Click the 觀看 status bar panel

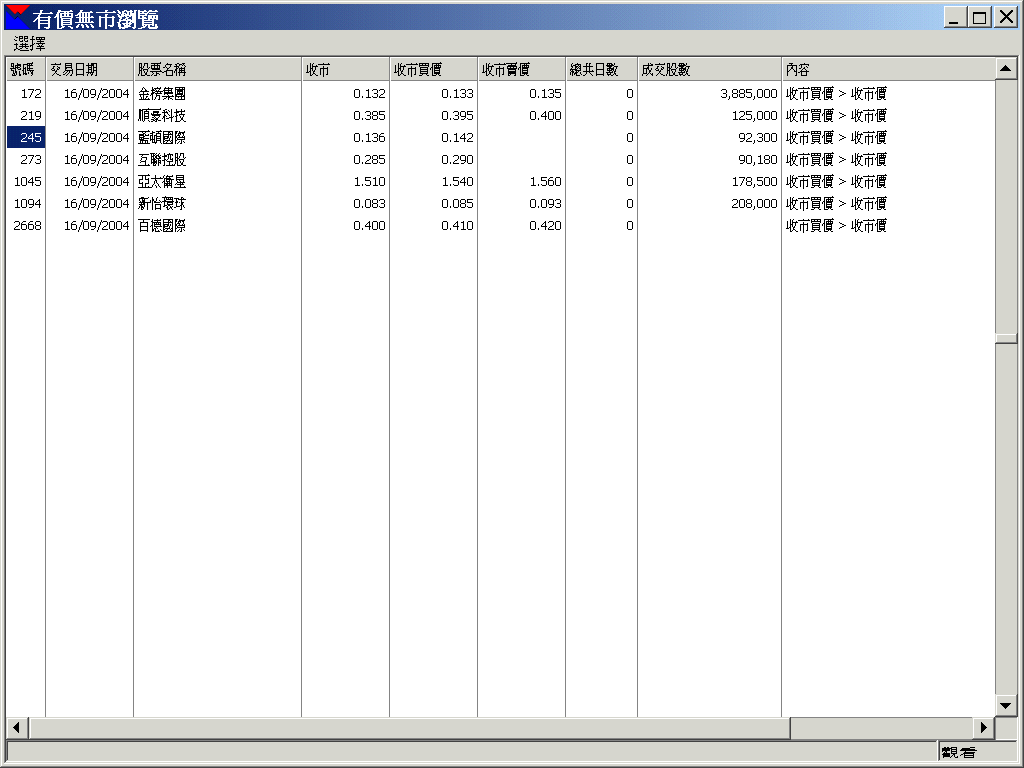(x=977, y=752)
